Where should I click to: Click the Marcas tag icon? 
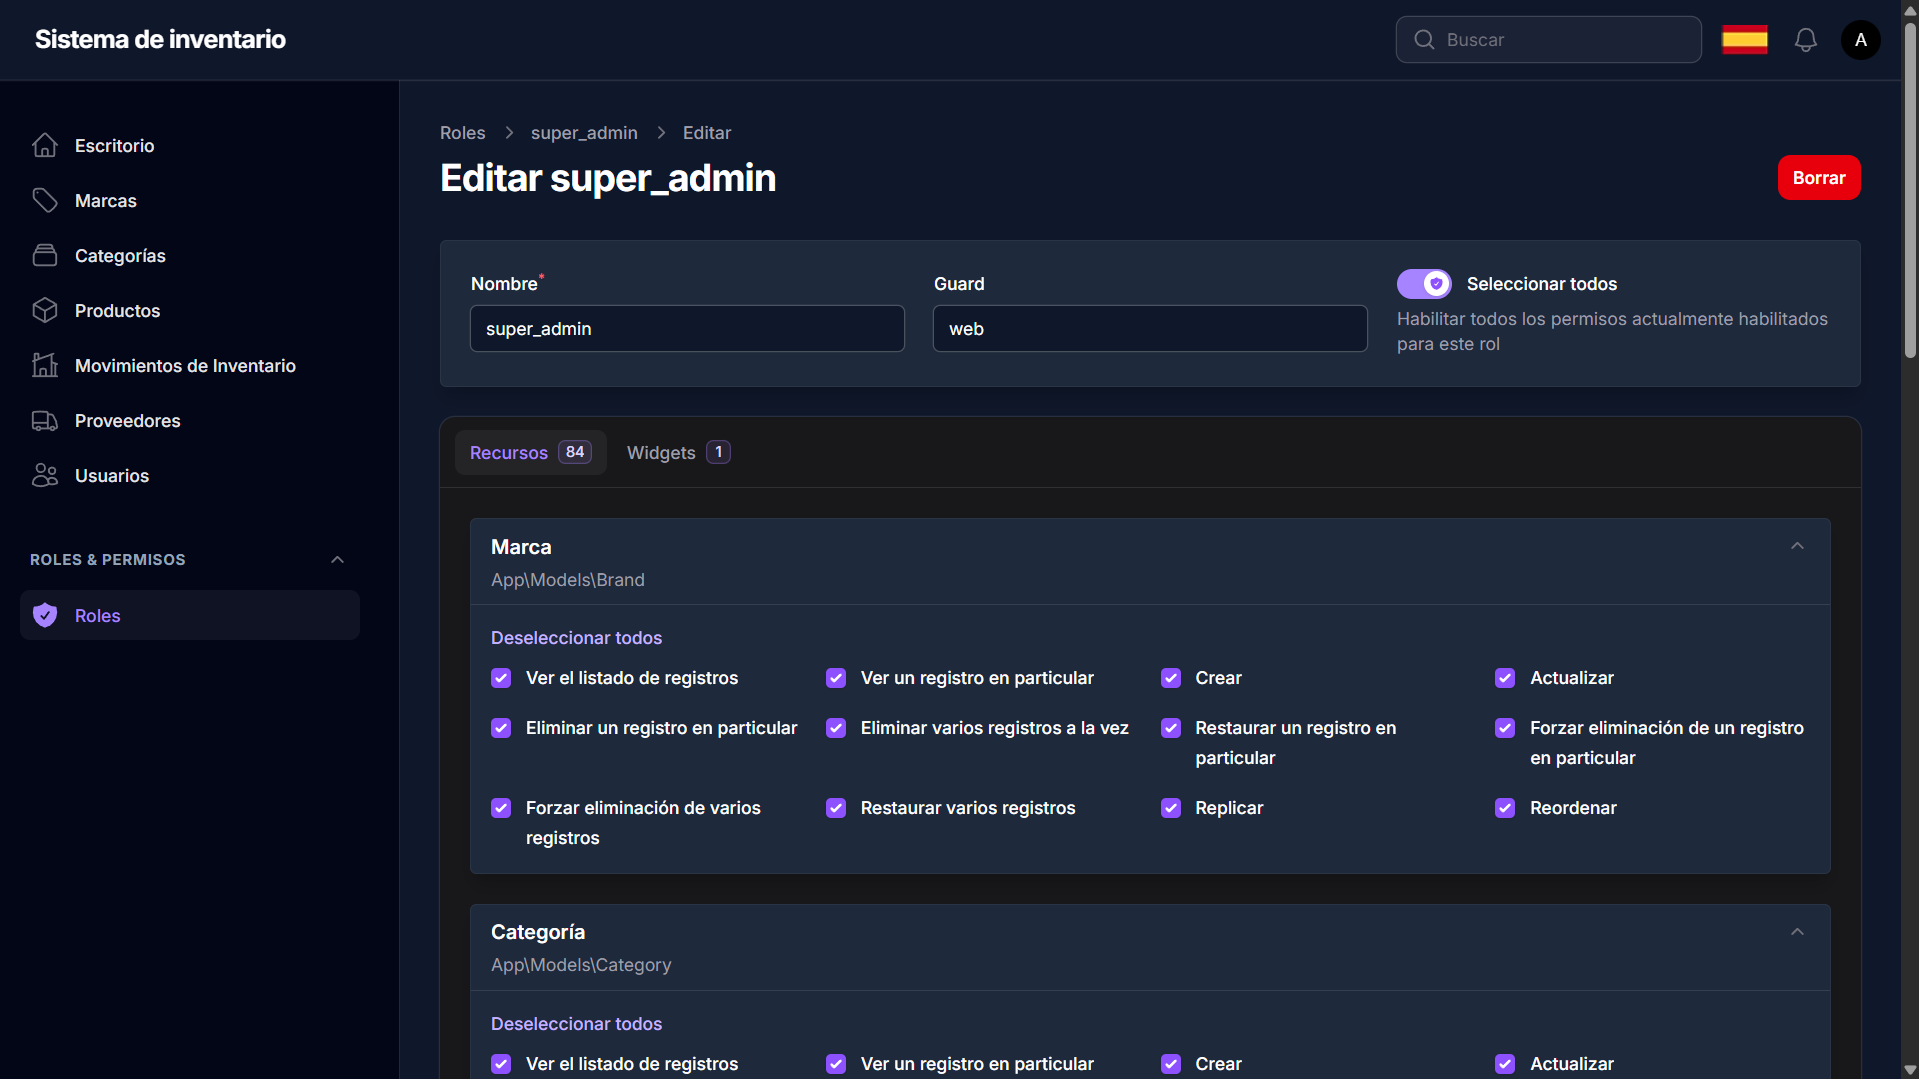(x=45, y=200)
